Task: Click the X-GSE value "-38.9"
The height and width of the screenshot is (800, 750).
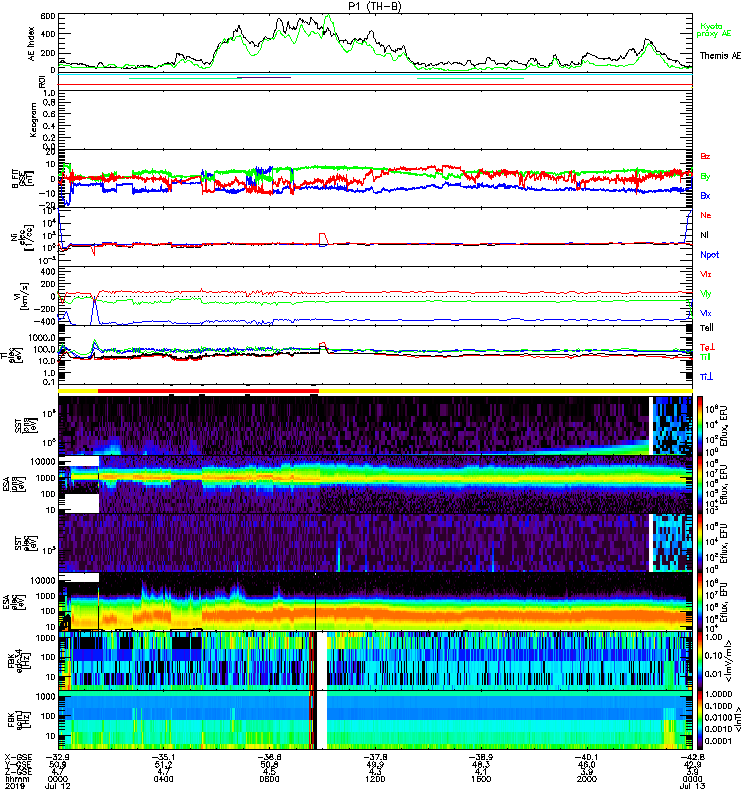Action: coord(481,757)
